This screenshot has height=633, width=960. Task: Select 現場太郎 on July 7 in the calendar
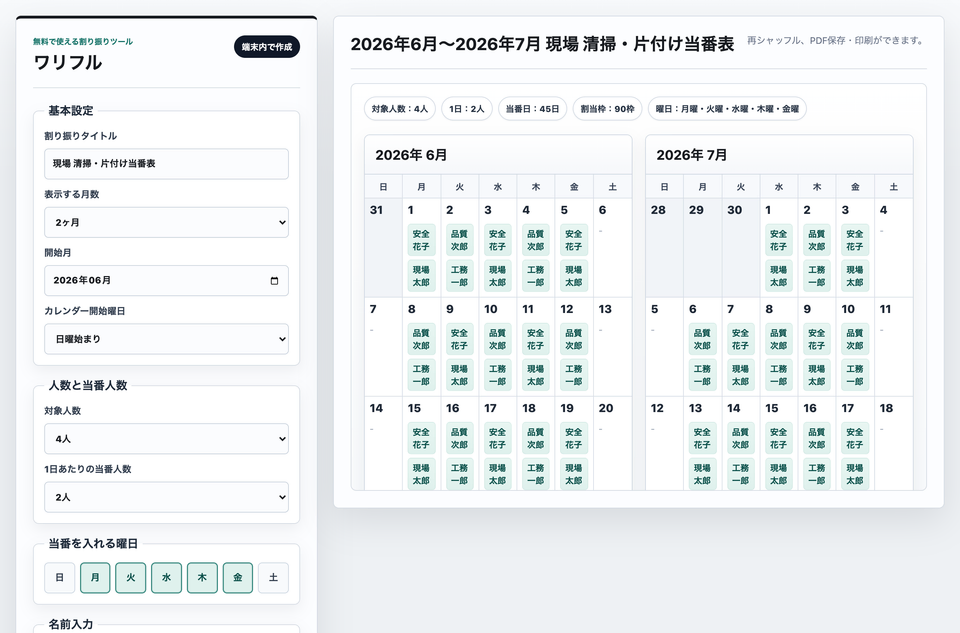pyautogui.click(x=740, y=375)
